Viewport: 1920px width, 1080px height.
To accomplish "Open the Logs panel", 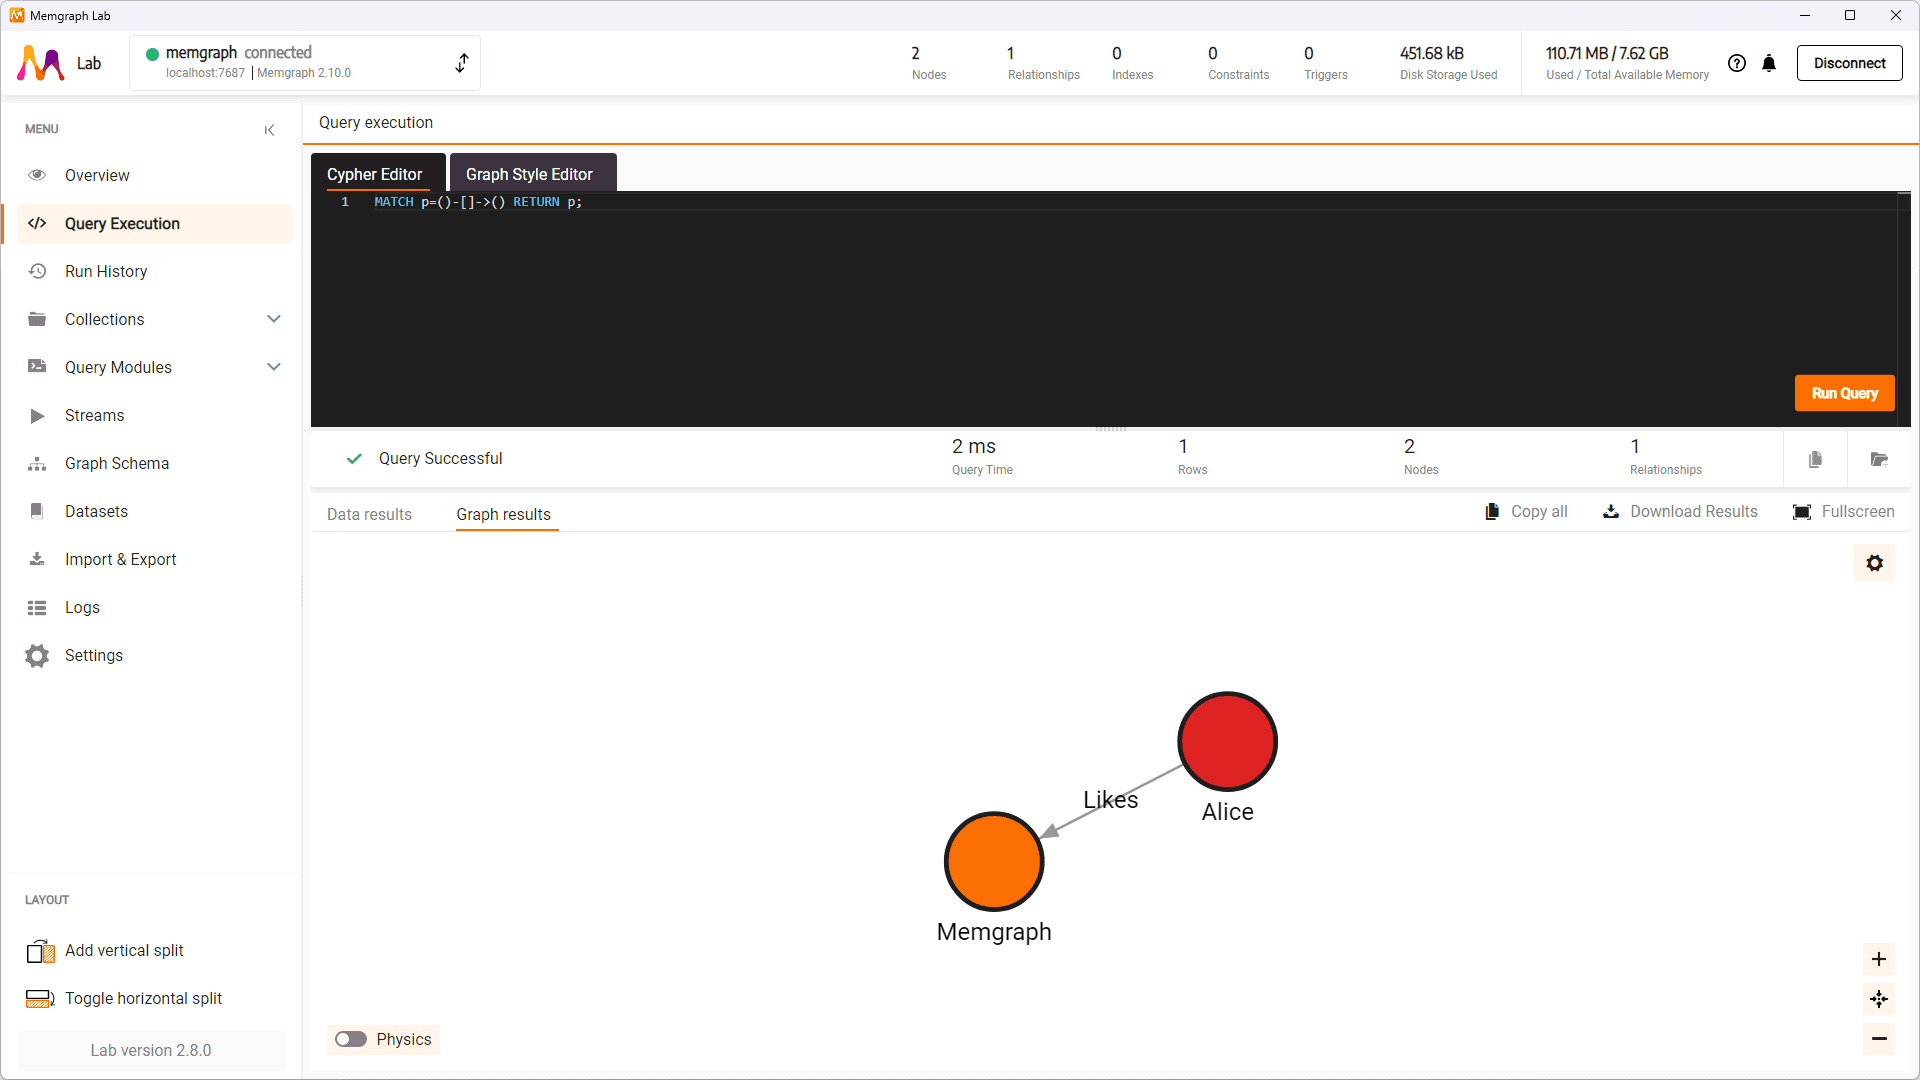I will [x=81, y=607].
